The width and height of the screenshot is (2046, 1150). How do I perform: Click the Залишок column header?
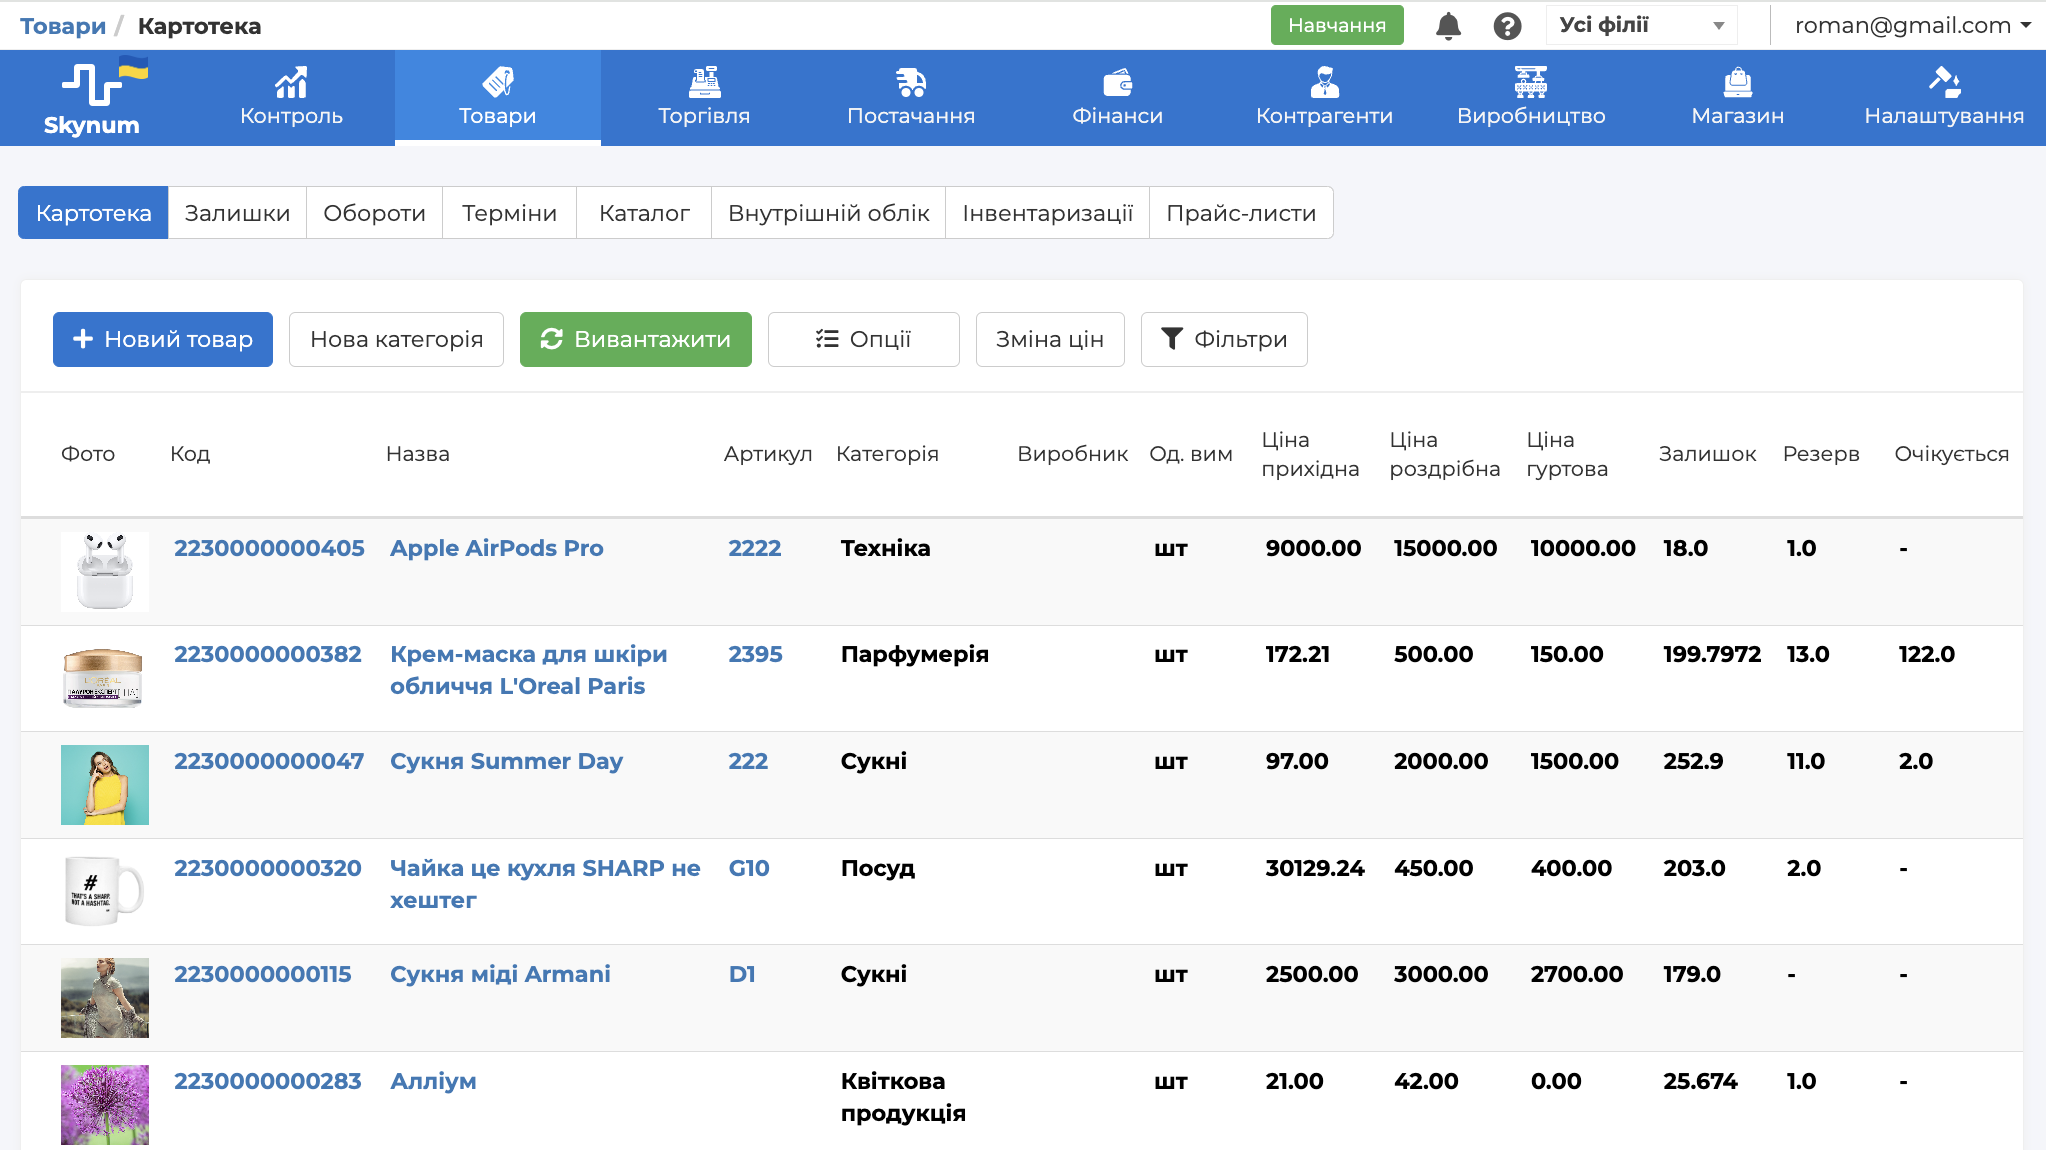click(x=1707, y=454)
